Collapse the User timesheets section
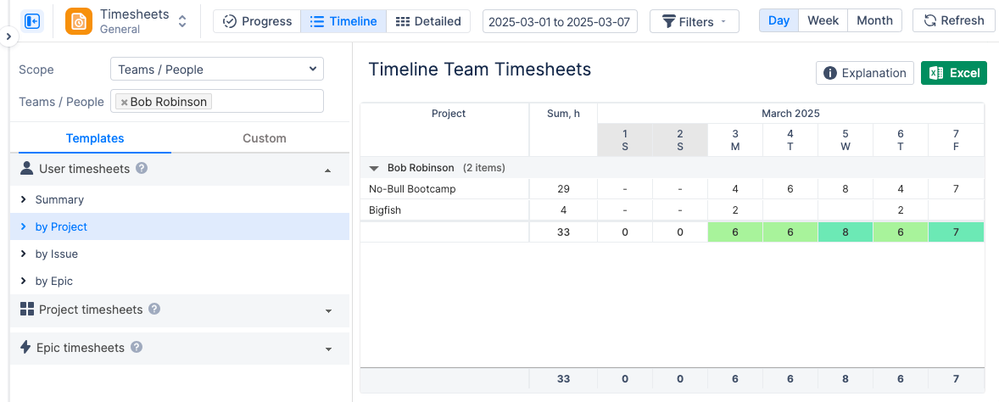 coord(327,170)
